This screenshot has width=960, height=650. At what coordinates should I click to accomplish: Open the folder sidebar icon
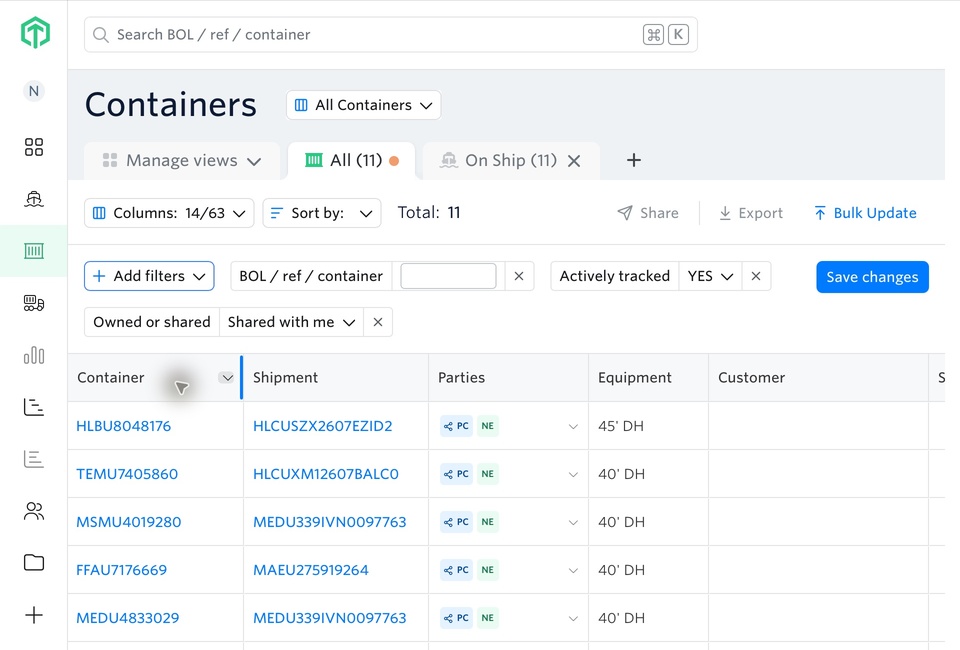pos(34,562)
